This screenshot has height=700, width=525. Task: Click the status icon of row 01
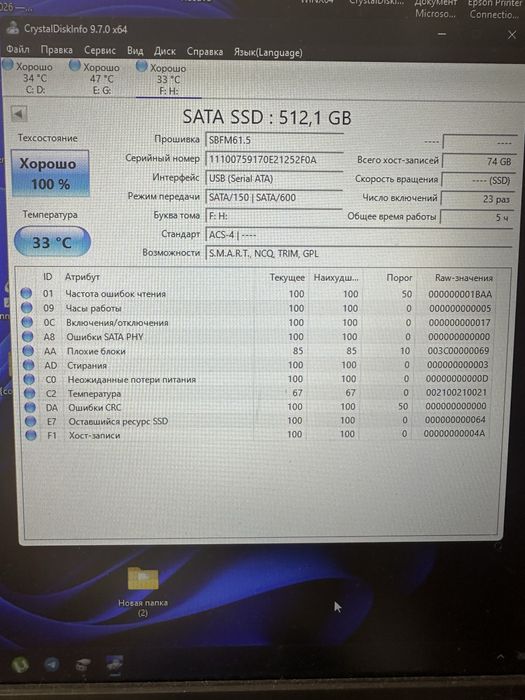26,293
